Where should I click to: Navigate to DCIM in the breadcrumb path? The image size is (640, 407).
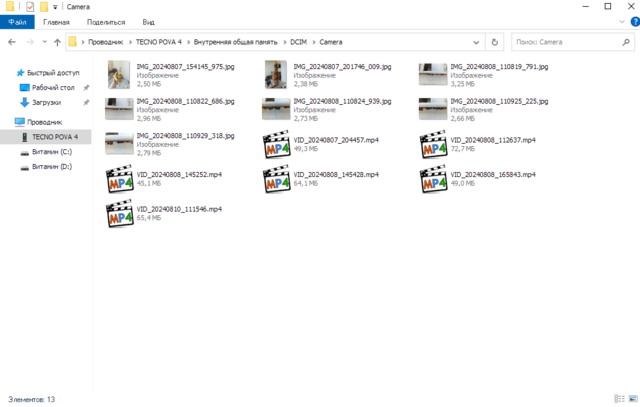pos(298,42)
